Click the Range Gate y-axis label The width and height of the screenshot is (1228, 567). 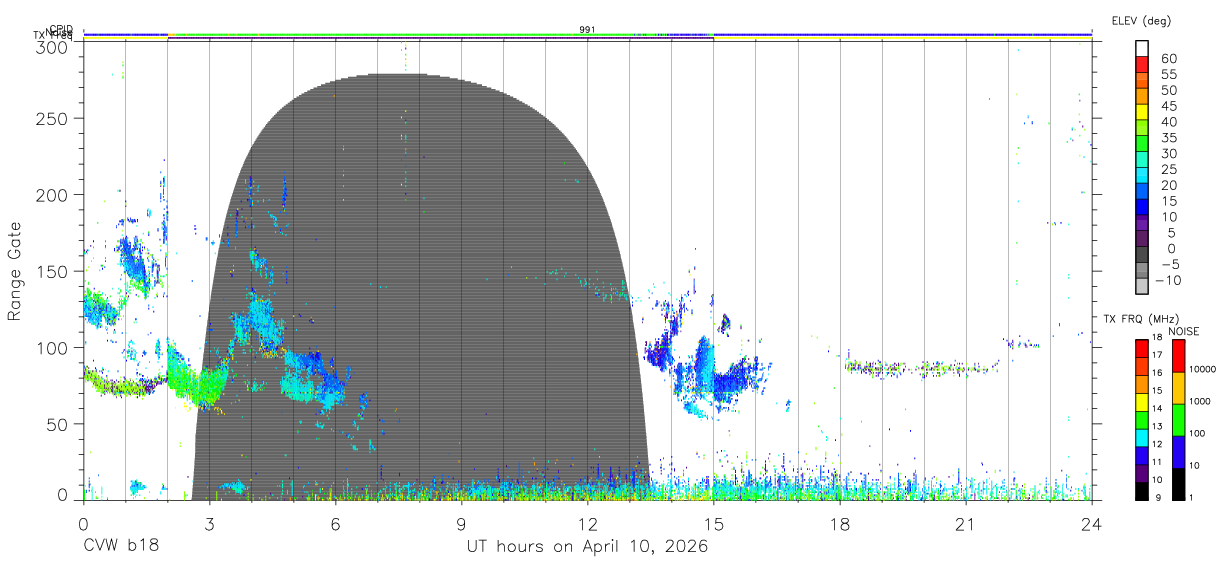[x=15, y=271]
